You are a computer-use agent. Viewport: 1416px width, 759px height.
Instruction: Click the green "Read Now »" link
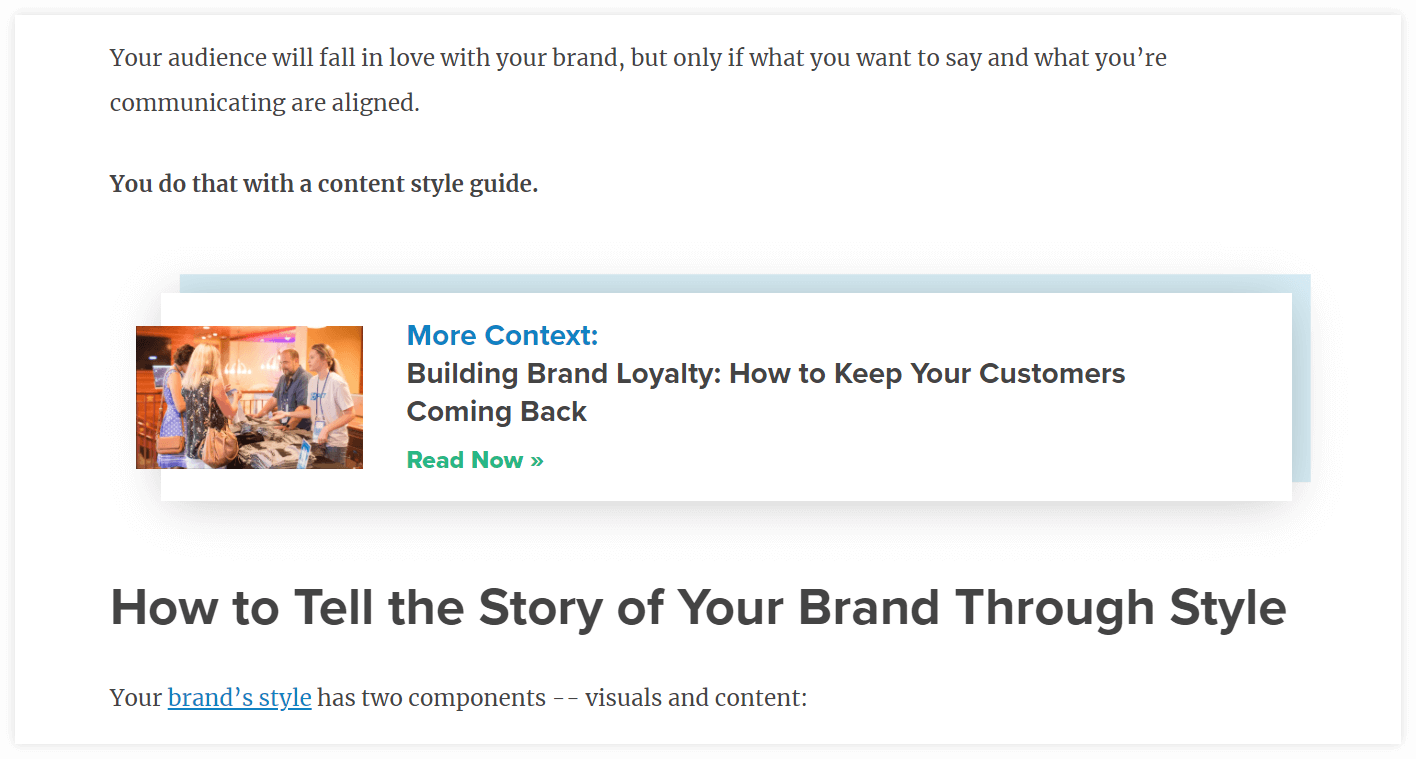[x=475, y=460]
